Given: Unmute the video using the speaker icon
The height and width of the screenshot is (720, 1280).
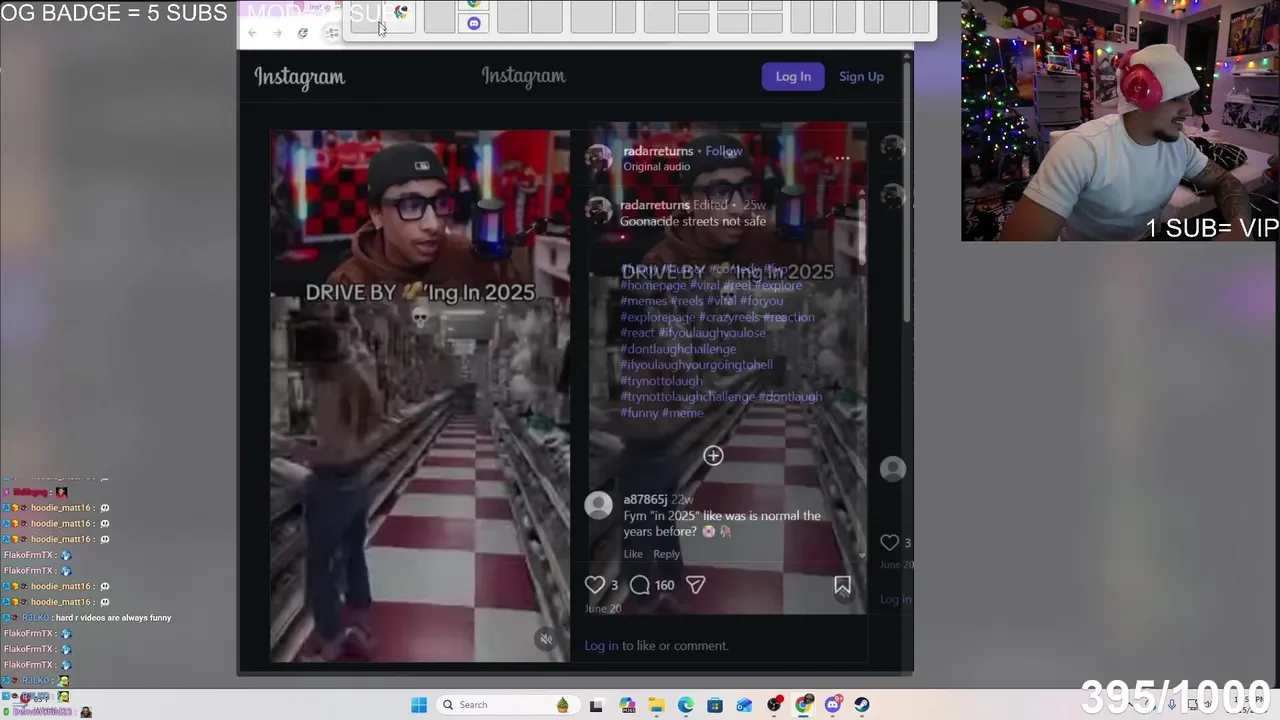Looking at the screenshot, I should [546, 639].
